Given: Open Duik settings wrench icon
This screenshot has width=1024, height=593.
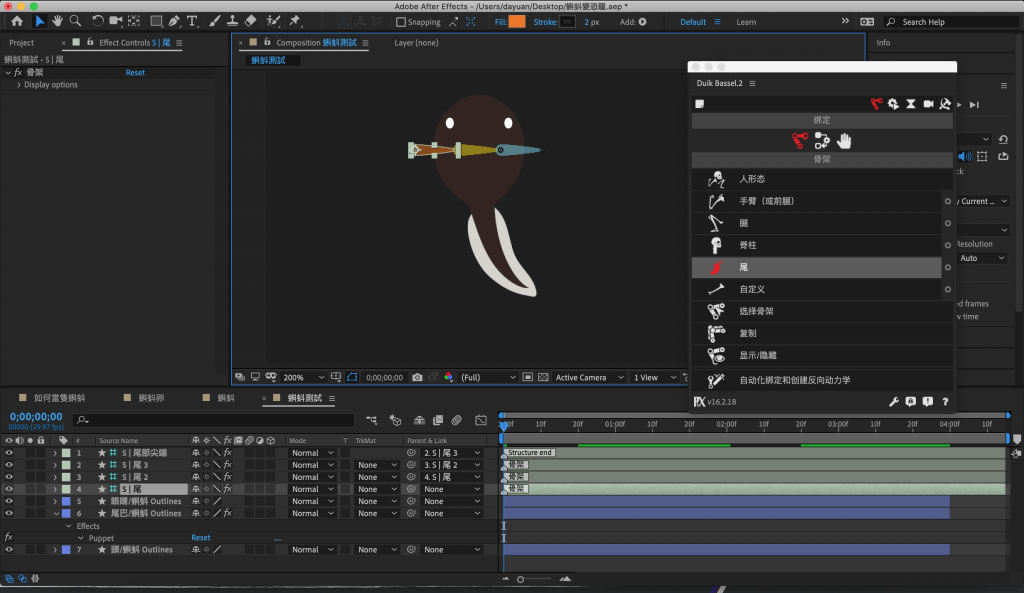Looking at the screenshot, I should (893, 402).
